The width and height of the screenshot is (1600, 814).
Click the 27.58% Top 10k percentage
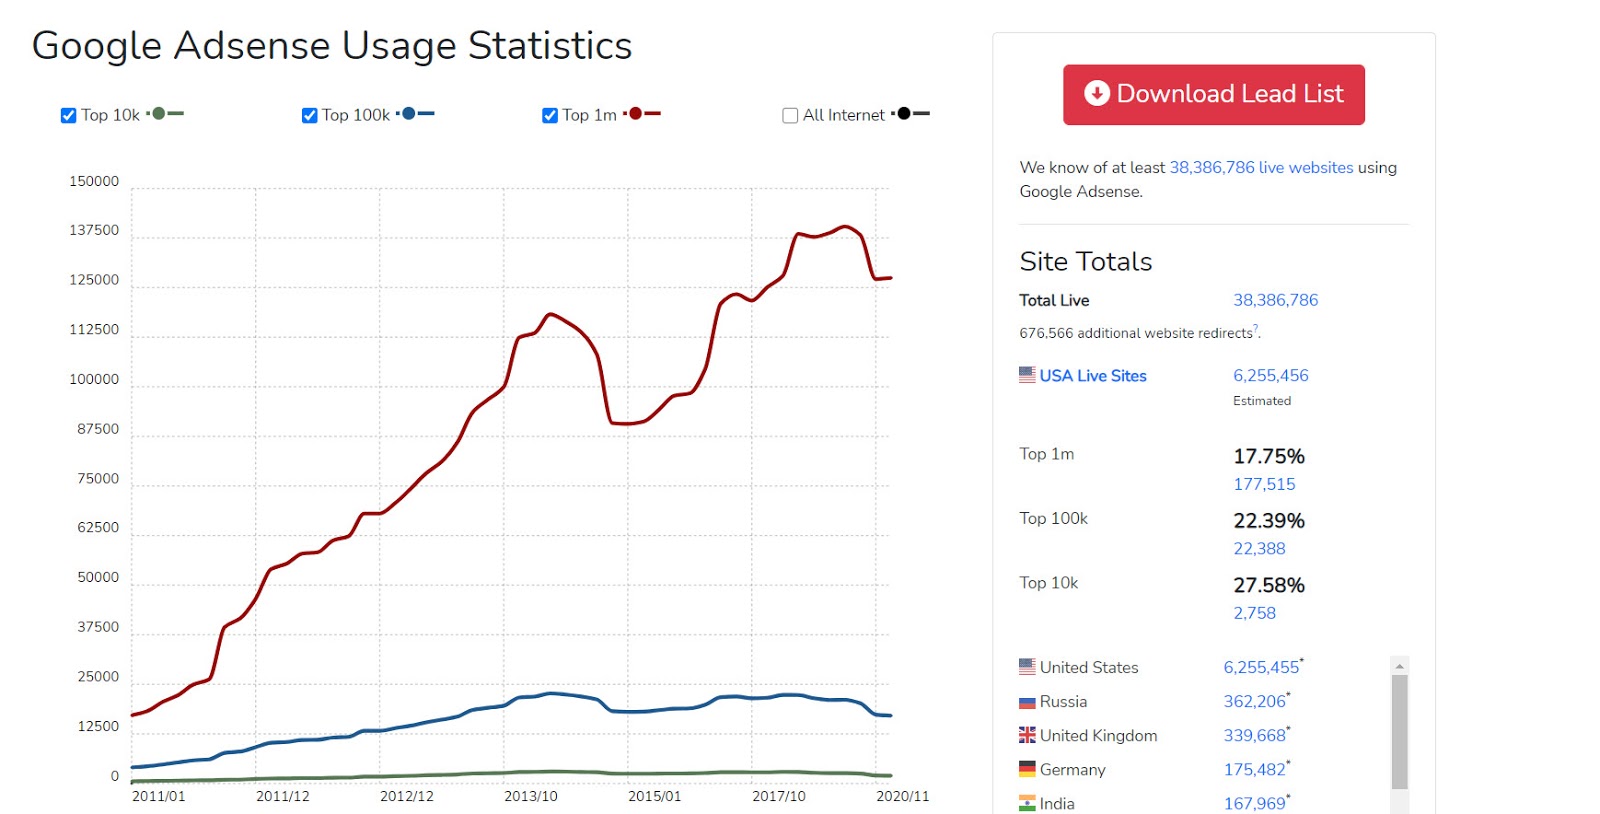pyautogui.click(x=1269, y=586)
